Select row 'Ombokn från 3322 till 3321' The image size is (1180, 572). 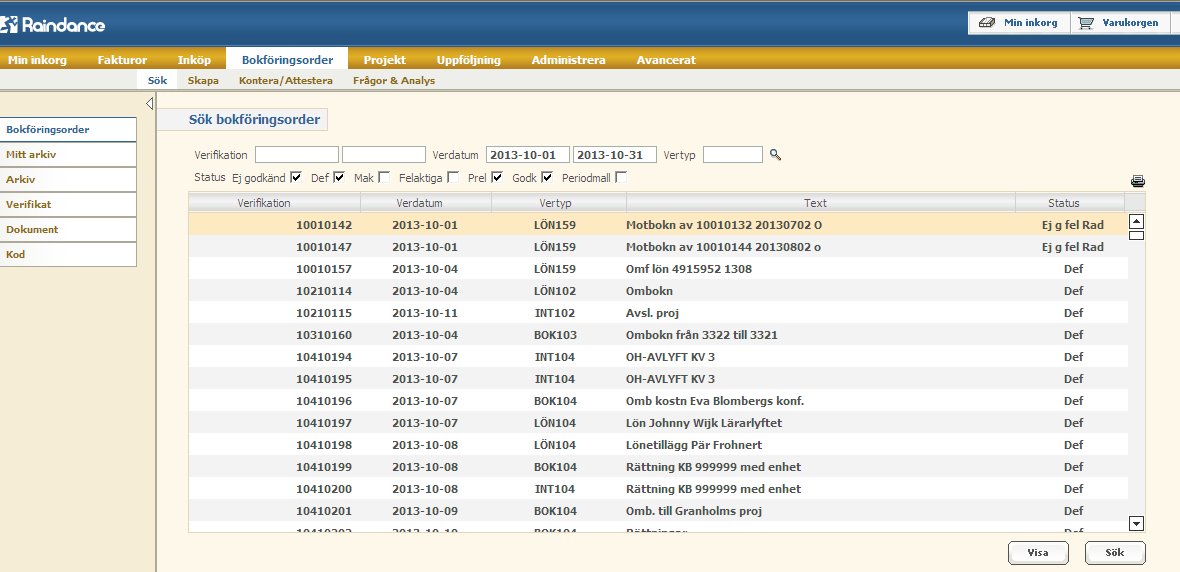coord(658,334)
